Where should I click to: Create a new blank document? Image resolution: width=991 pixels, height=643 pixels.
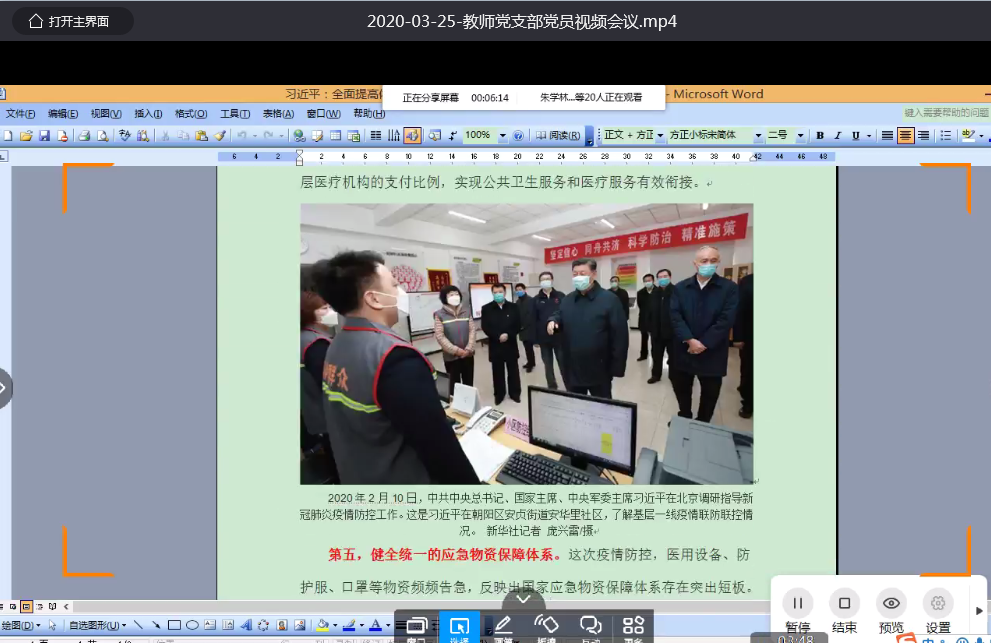8,135
